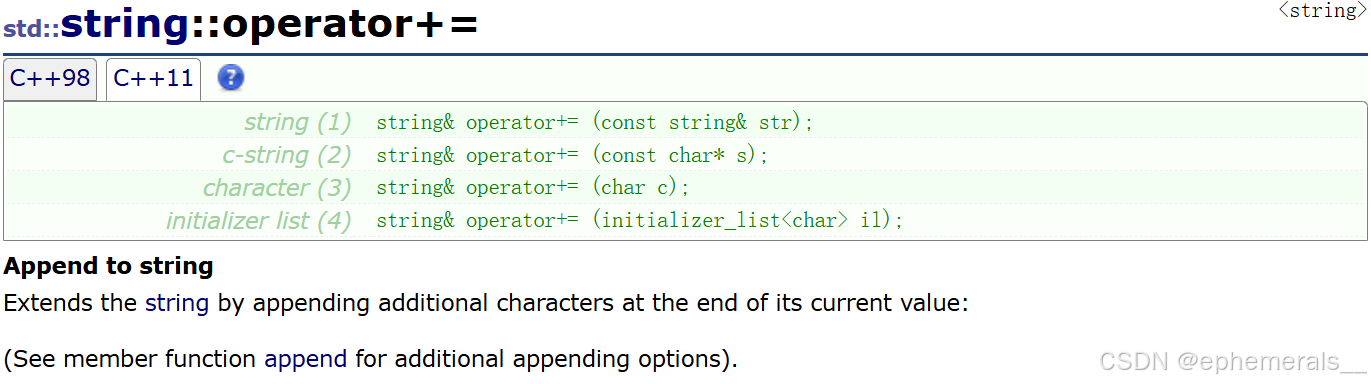Click the CSDN @ephemerals__ watermark
This screenshot has height=384, width=1371.
pos(1232,362)
